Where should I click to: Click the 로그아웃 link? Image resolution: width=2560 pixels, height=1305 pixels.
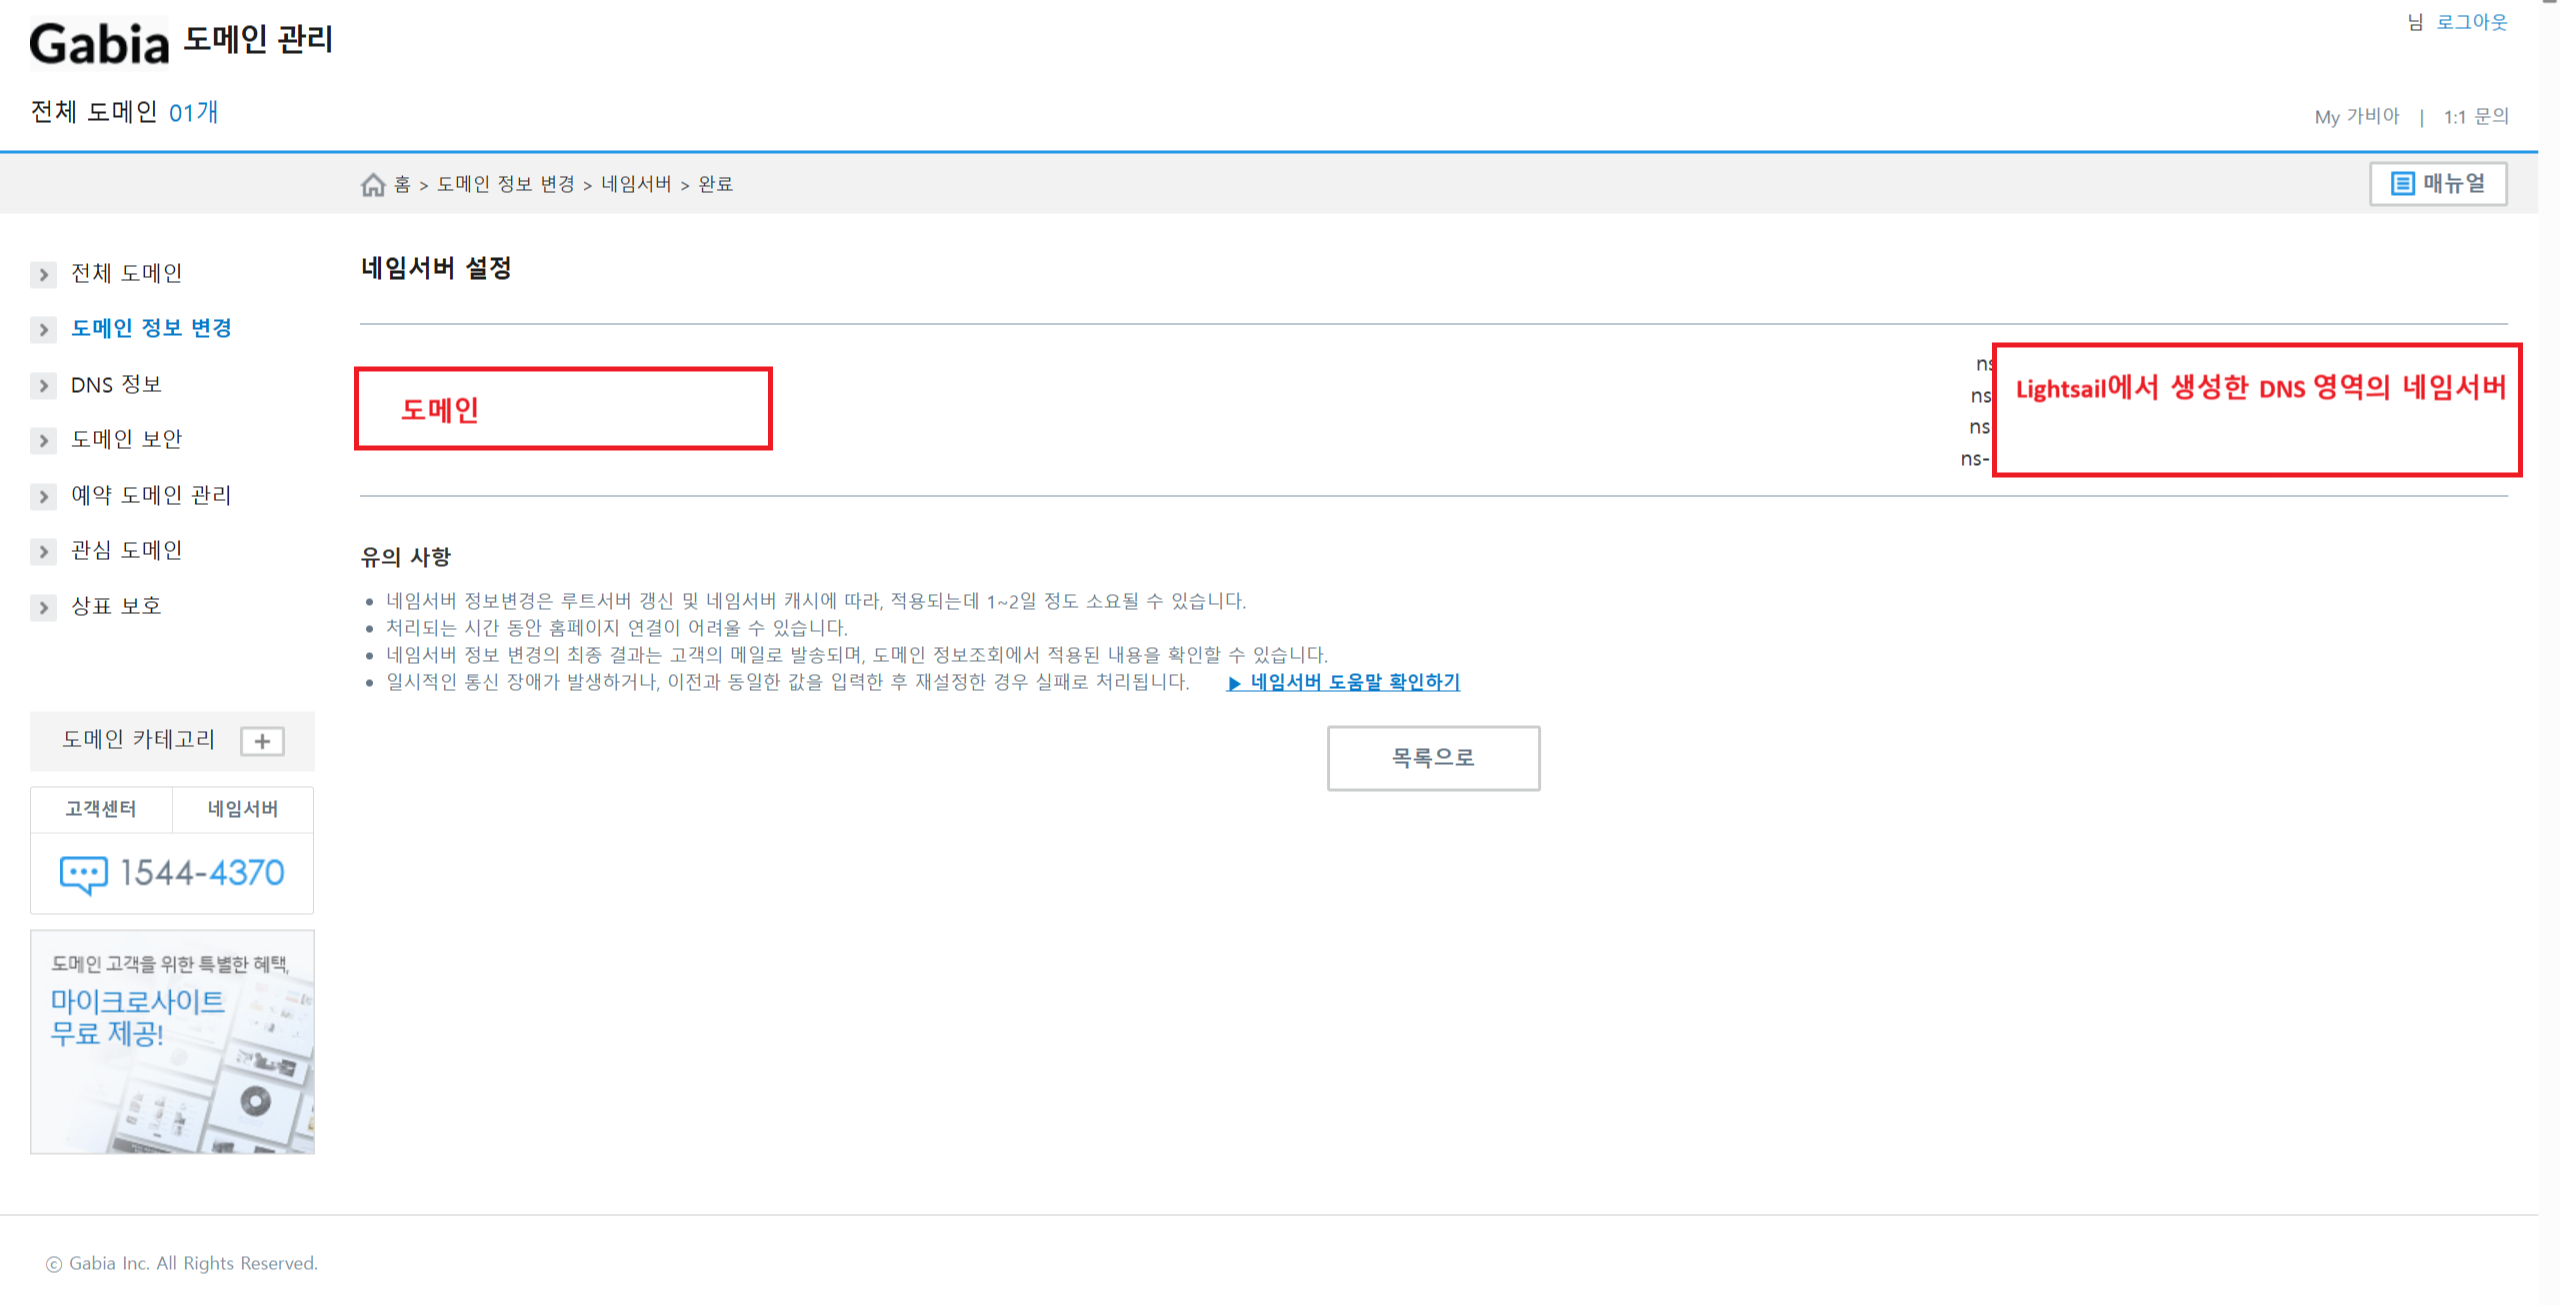2471,22
